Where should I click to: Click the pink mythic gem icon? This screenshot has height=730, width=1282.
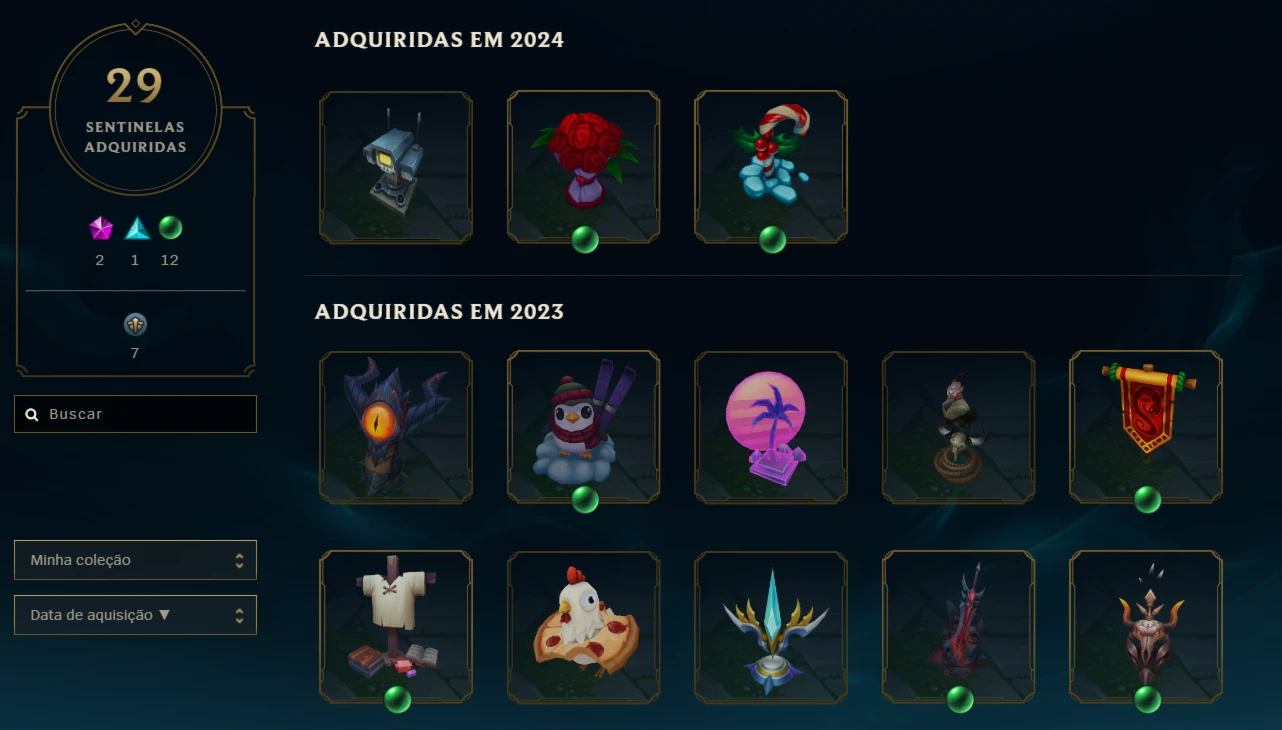click(100, 229)
